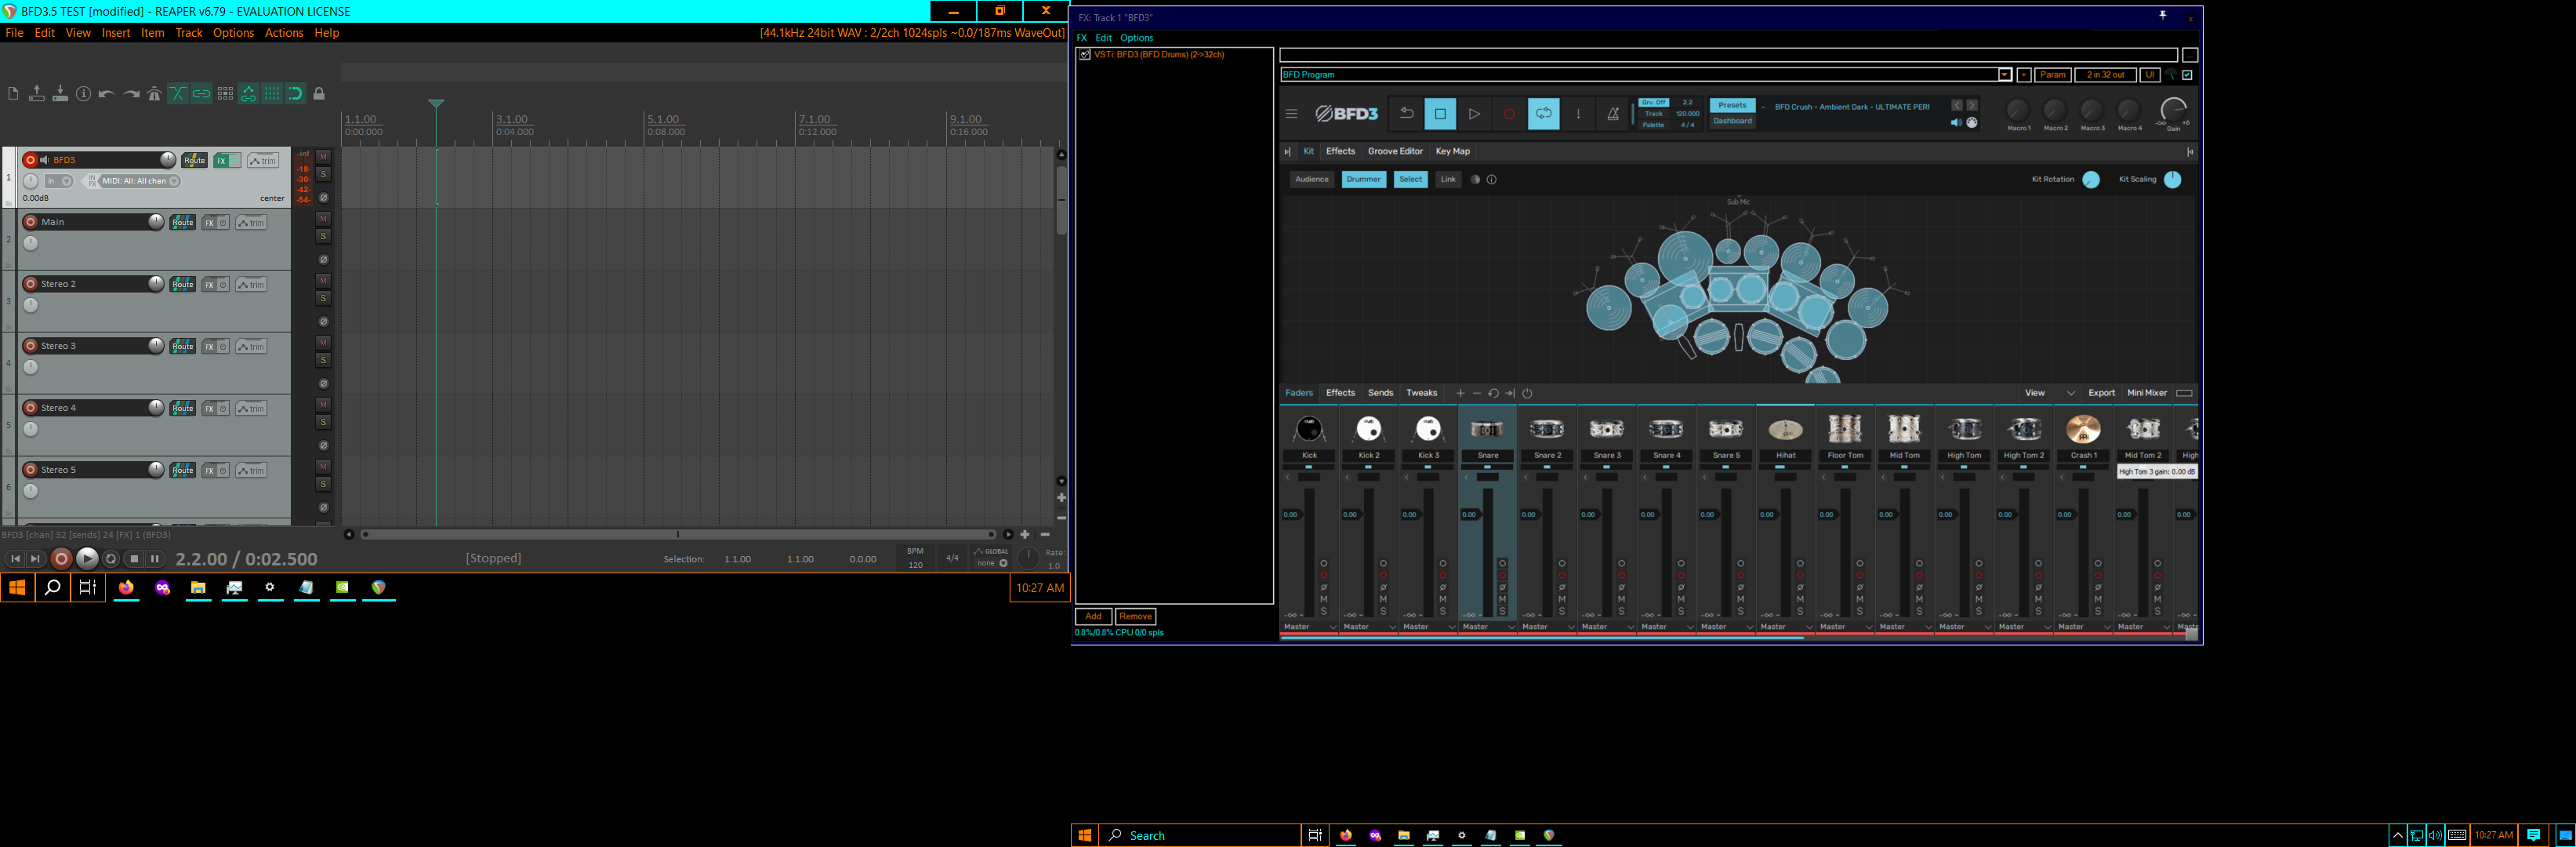
Task: Enable BFD3 VST checkbox in FX list
Action: (x=1085, y=55)
